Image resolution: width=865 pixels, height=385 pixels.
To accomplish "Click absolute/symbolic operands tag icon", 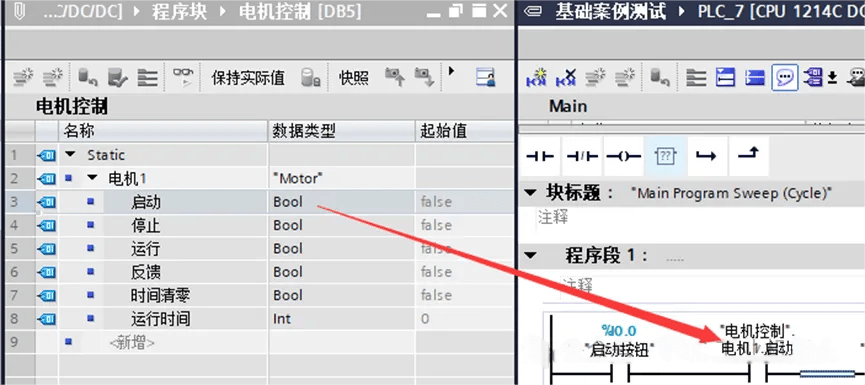I will click(814, 77).
